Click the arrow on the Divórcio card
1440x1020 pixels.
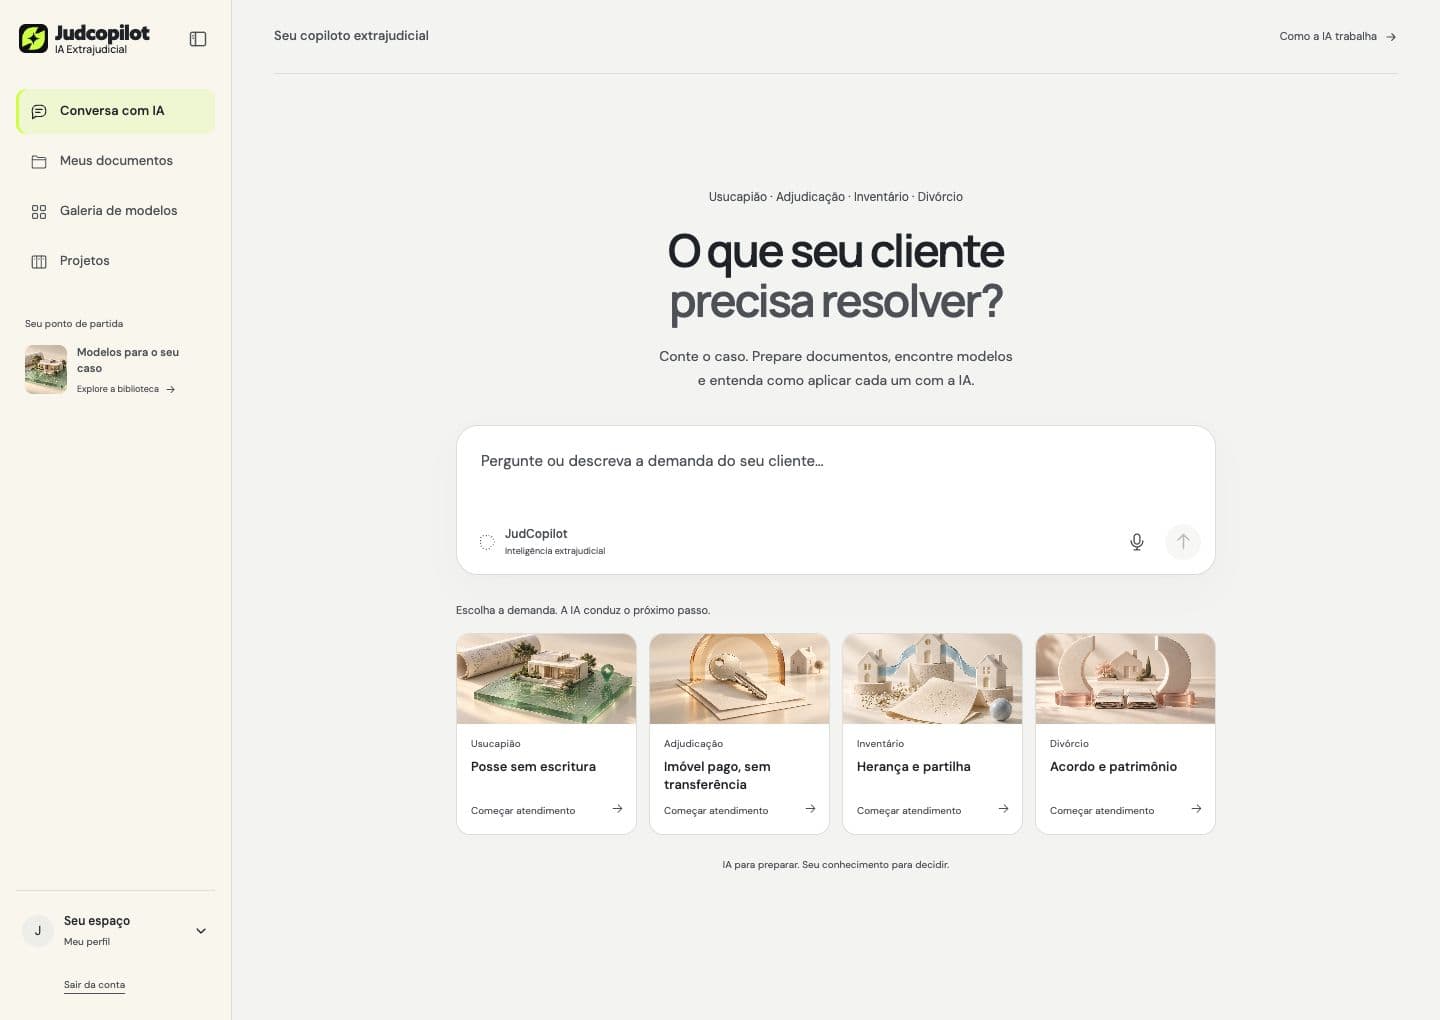pyautogui.click(x=1196, y=809)
